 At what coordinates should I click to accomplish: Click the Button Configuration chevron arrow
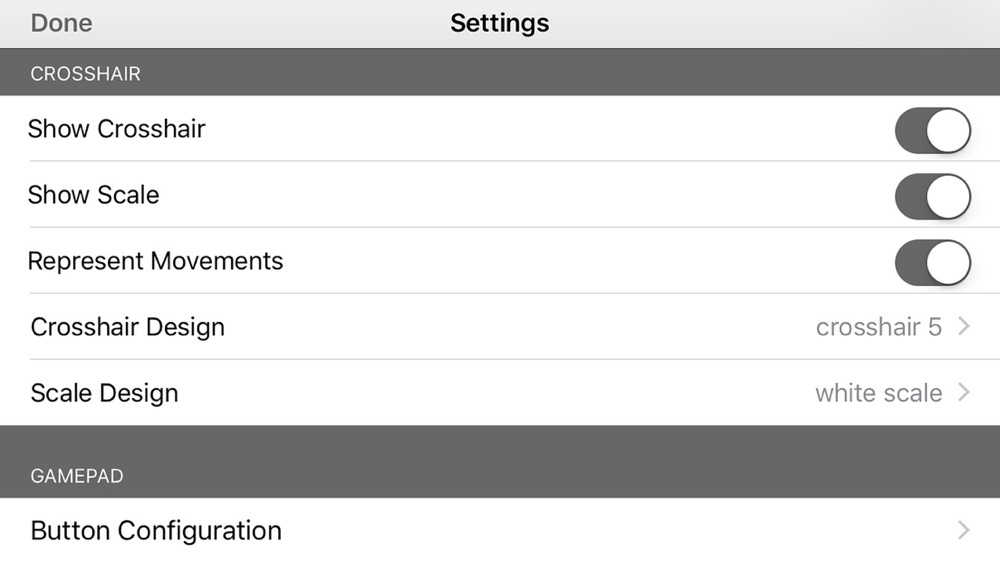click(x=964, y=530)
